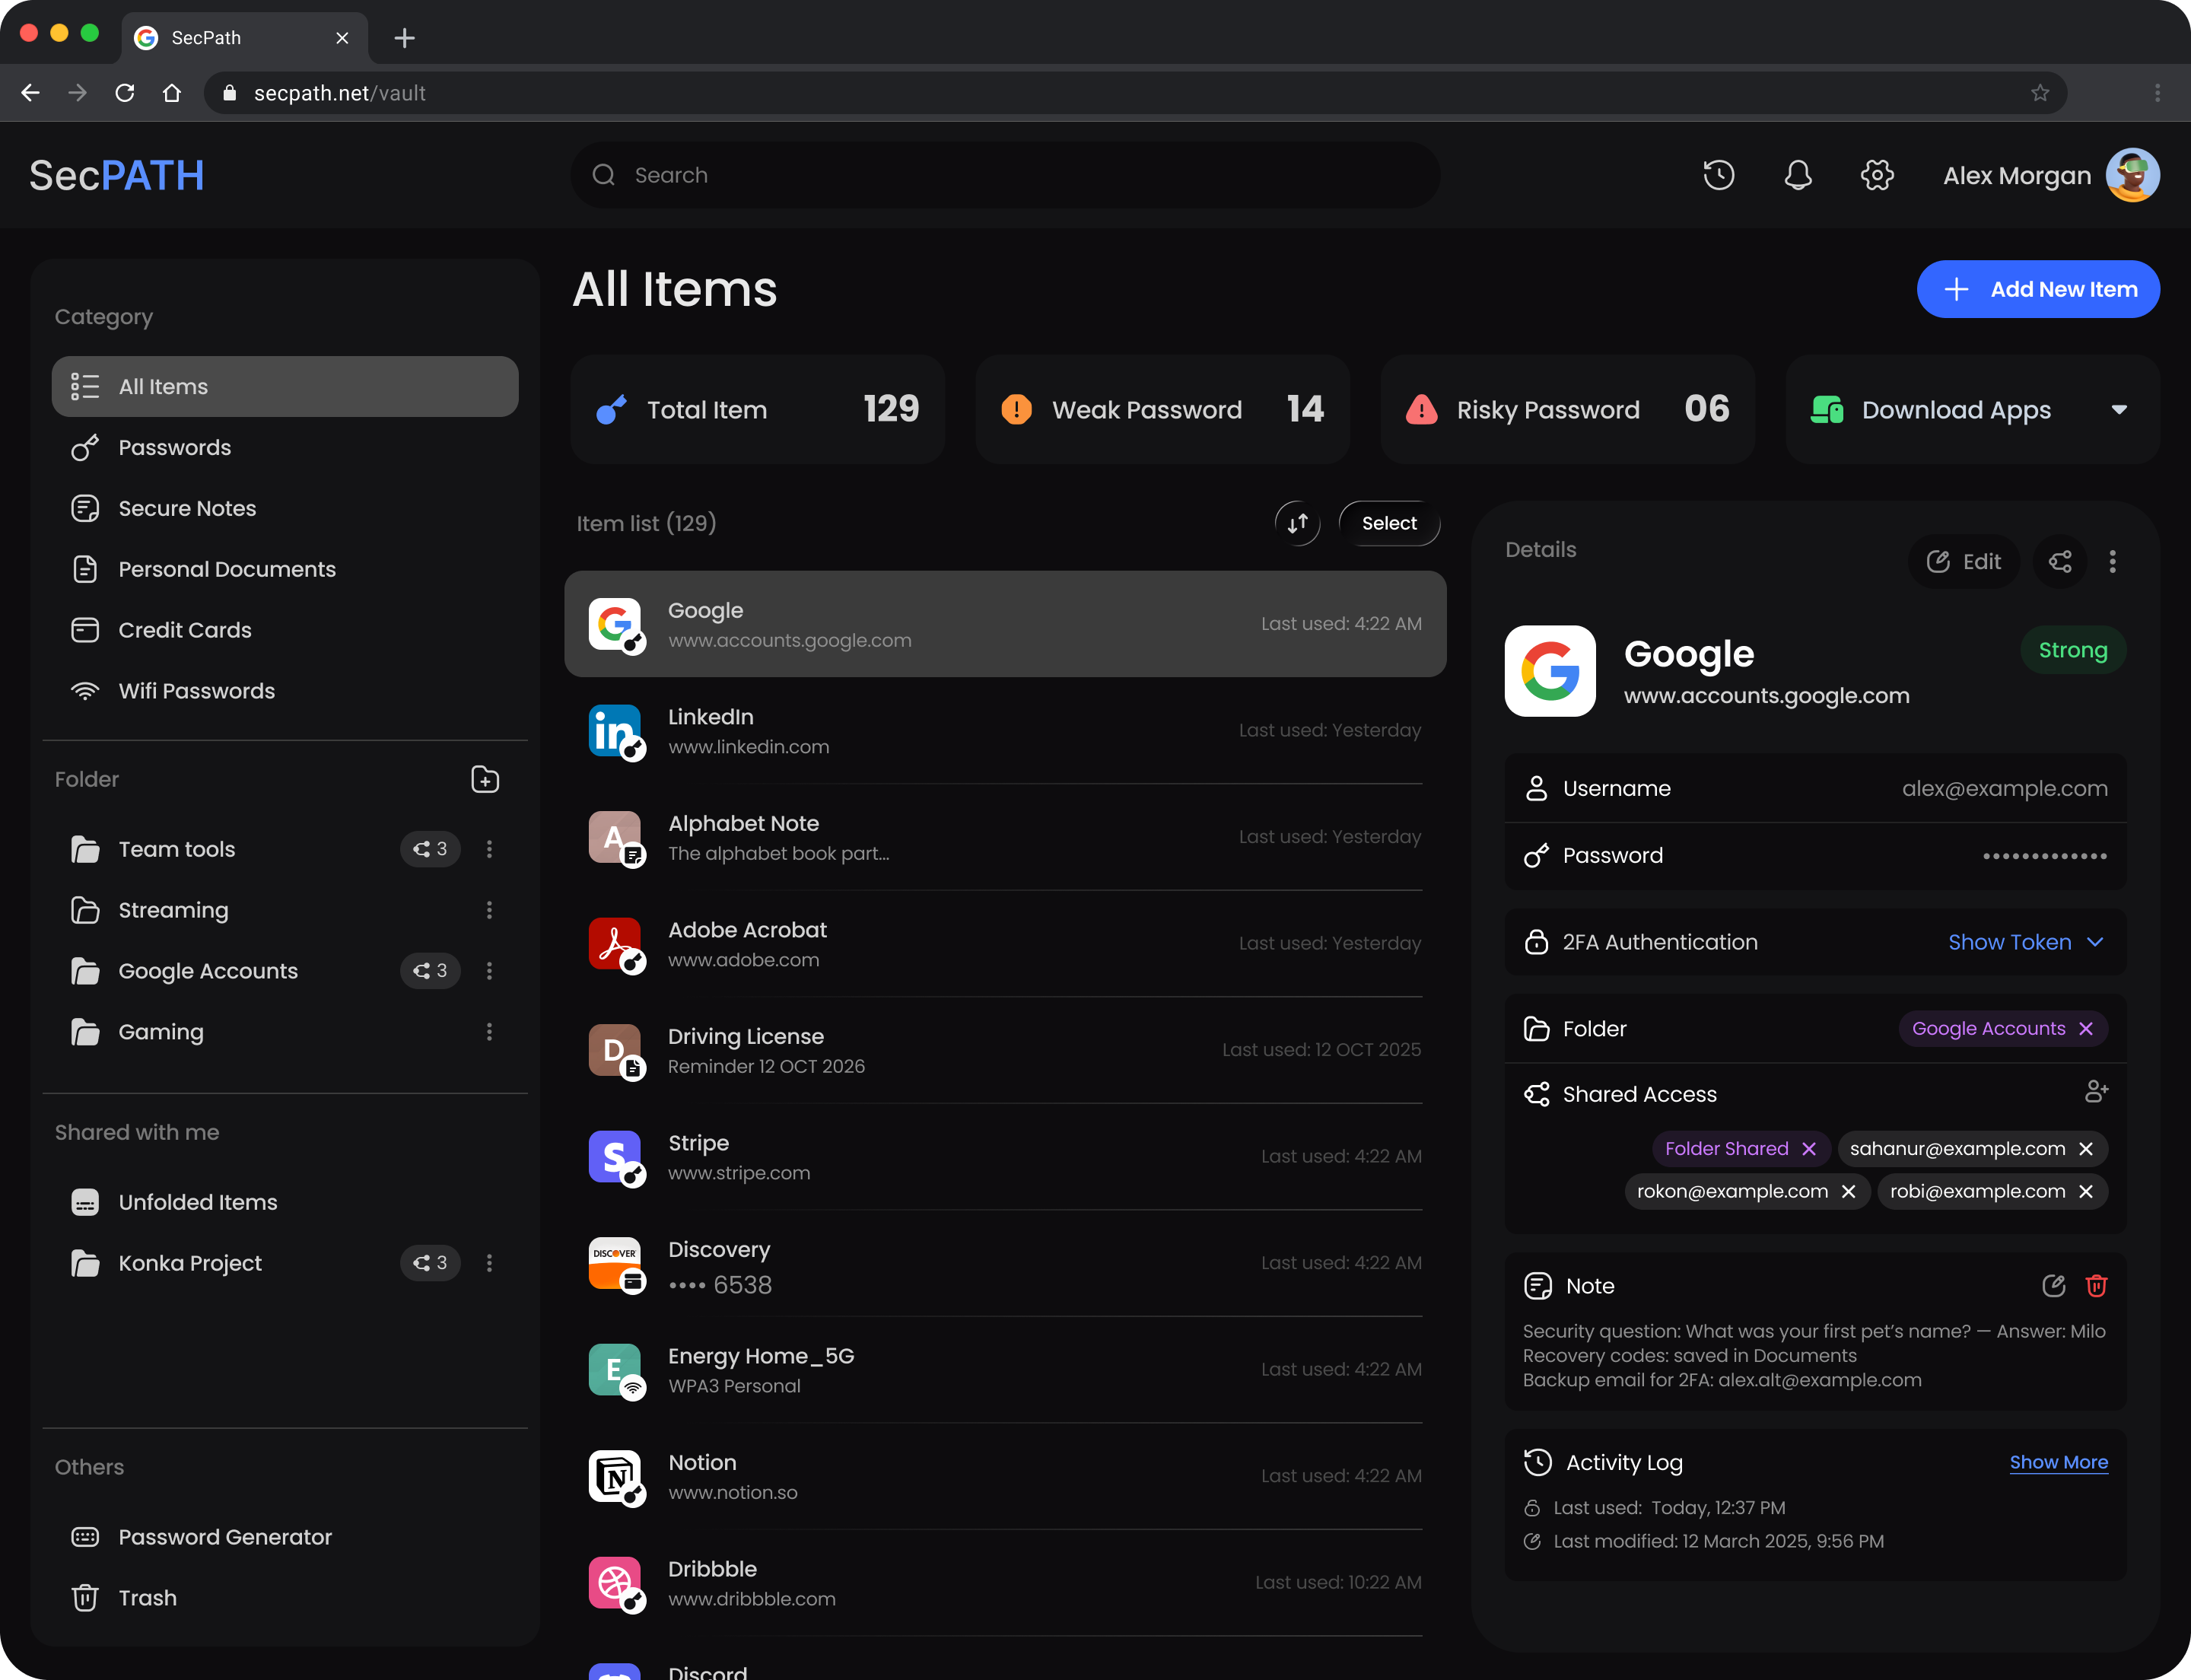This screenshot has width=2191, height=1680.
Task: Remove sahanur@example.com from shared access
Action: tap(2085, 1149)
